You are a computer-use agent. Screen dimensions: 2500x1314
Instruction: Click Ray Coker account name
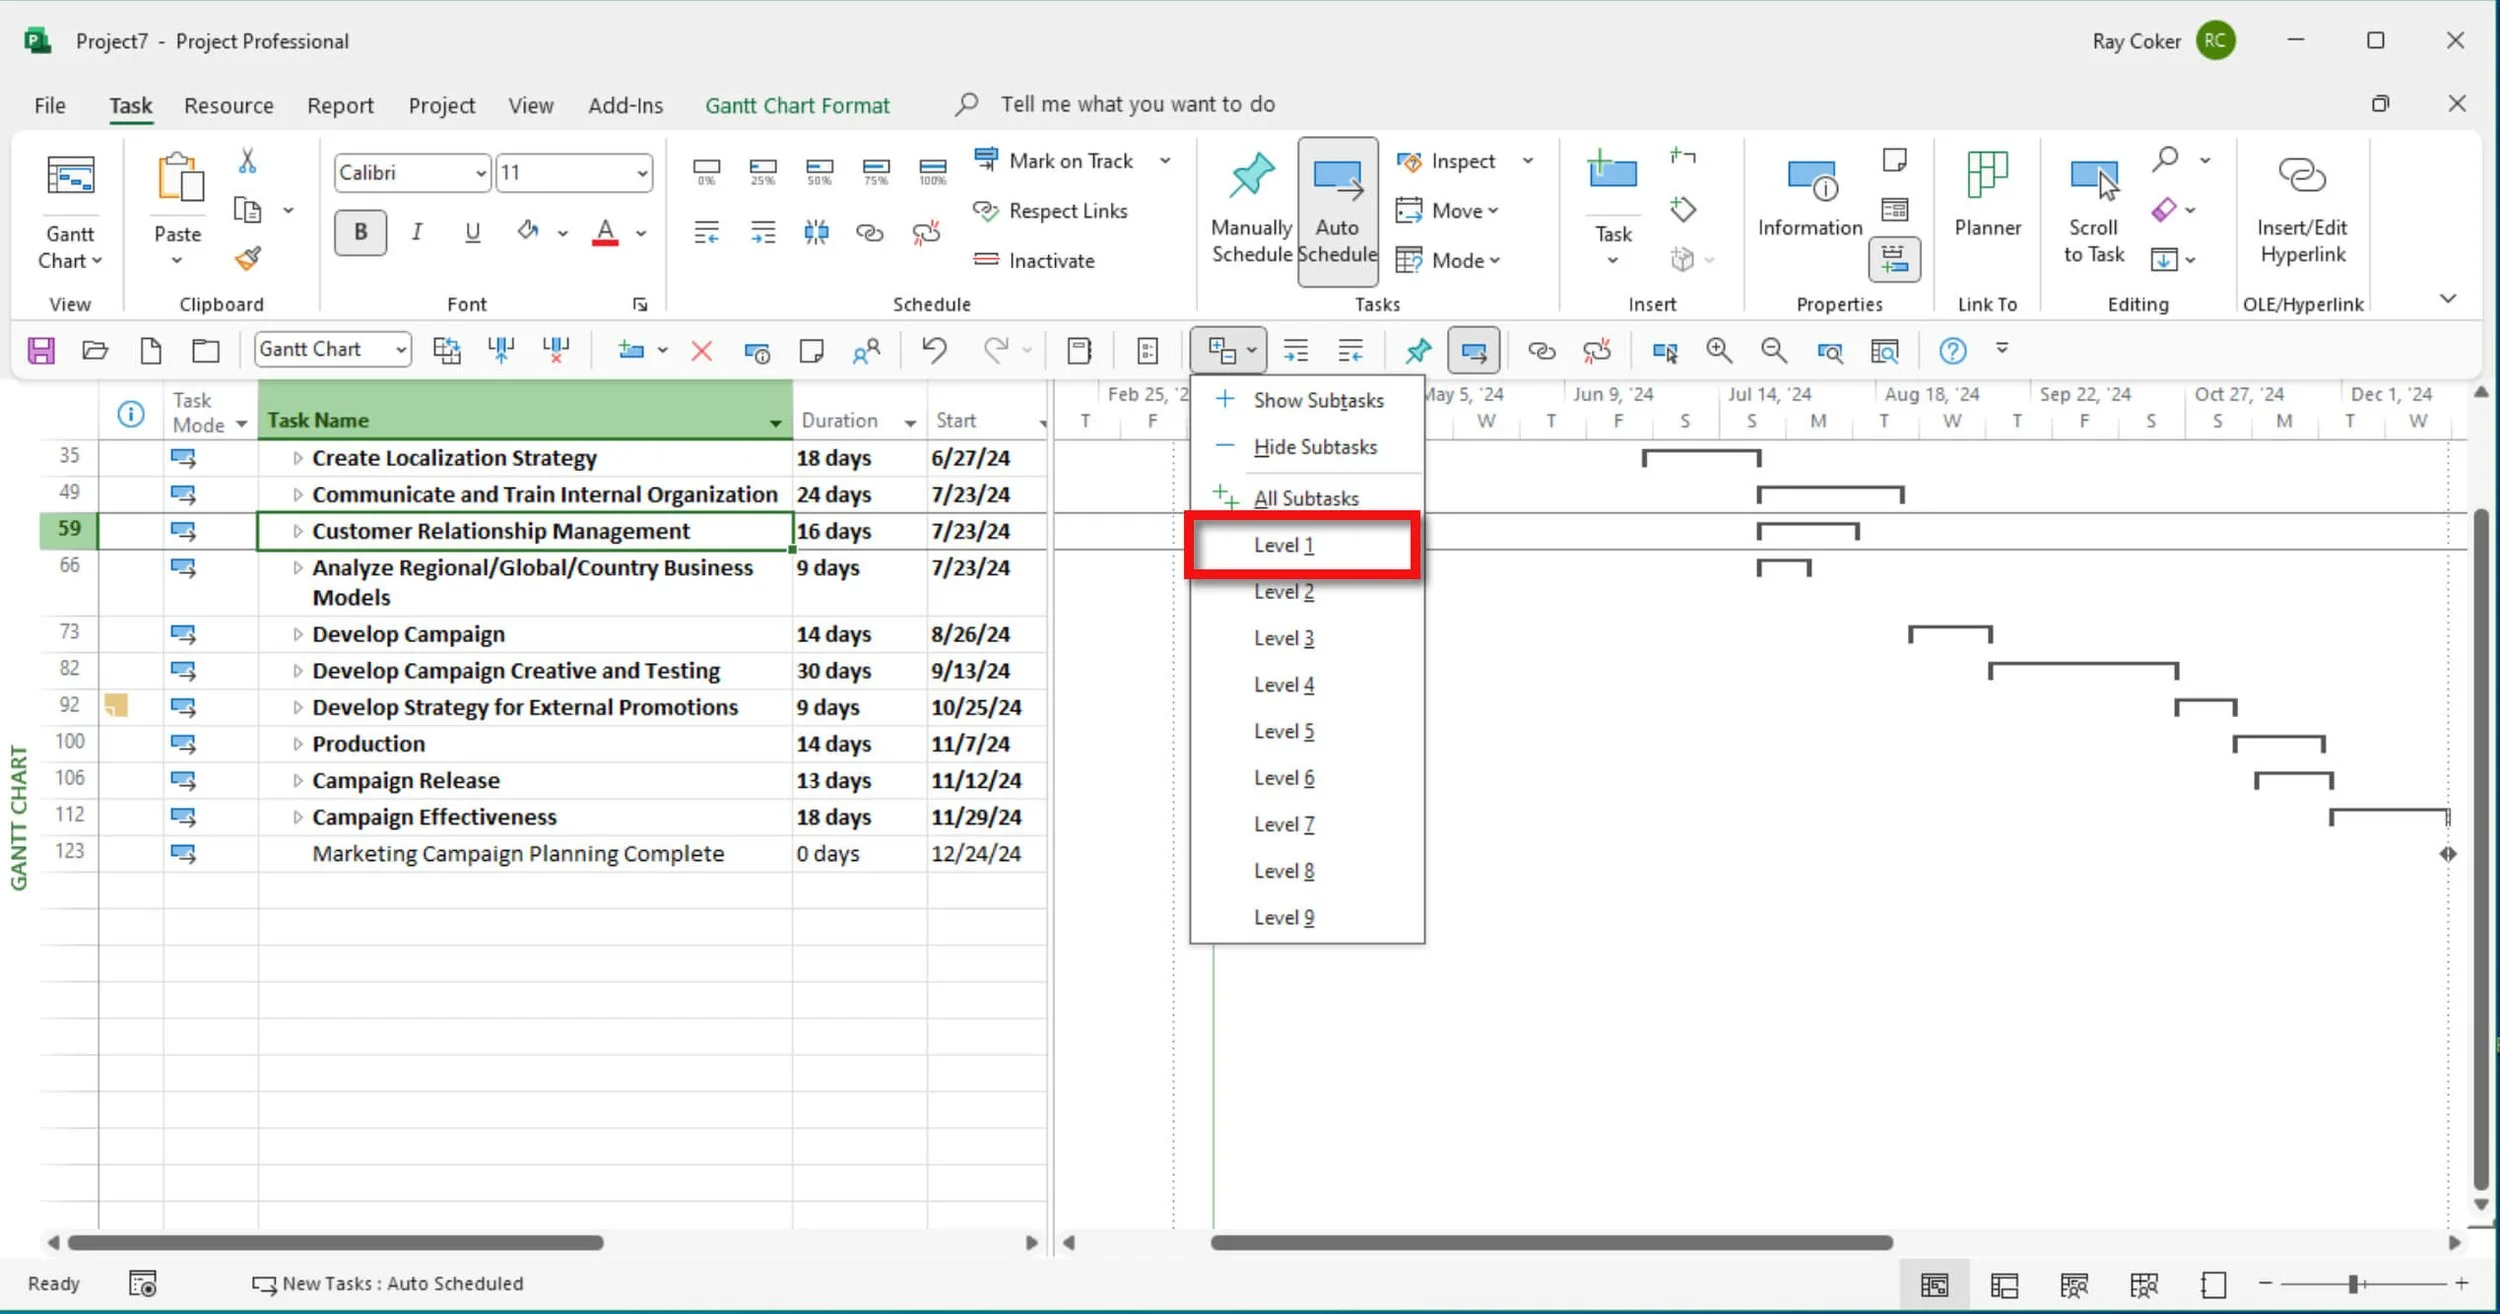[2136, 41]
